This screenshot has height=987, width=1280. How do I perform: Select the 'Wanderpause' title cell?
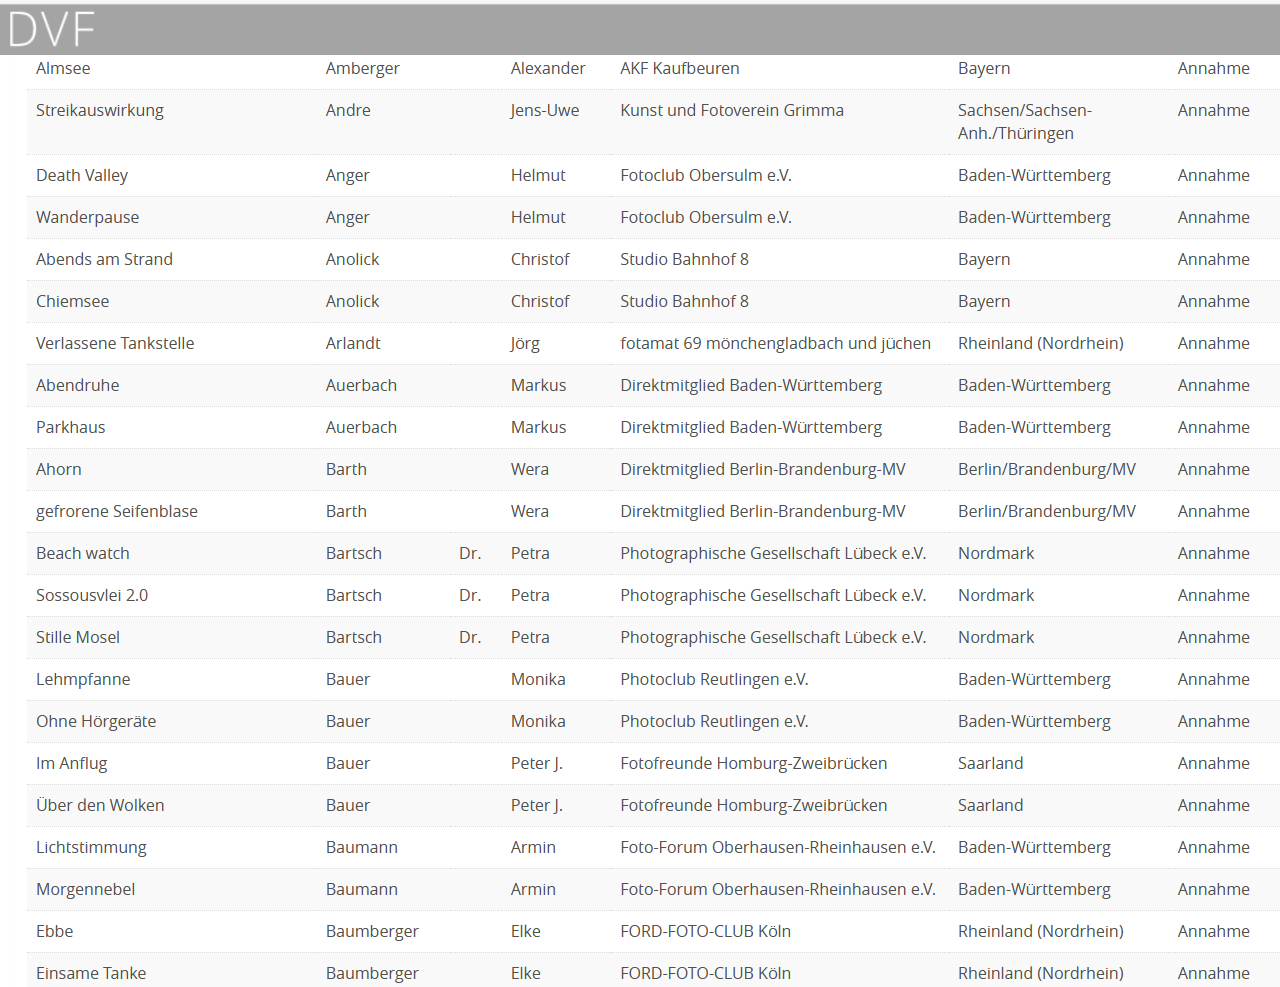[x=88, y=217]
